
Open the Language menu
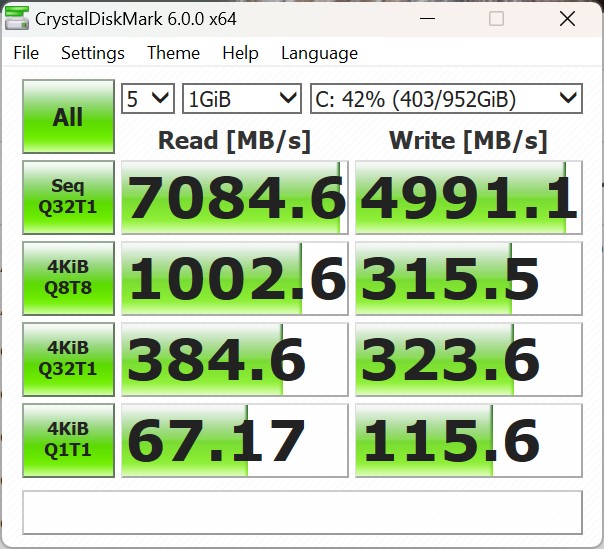(319, 53)
